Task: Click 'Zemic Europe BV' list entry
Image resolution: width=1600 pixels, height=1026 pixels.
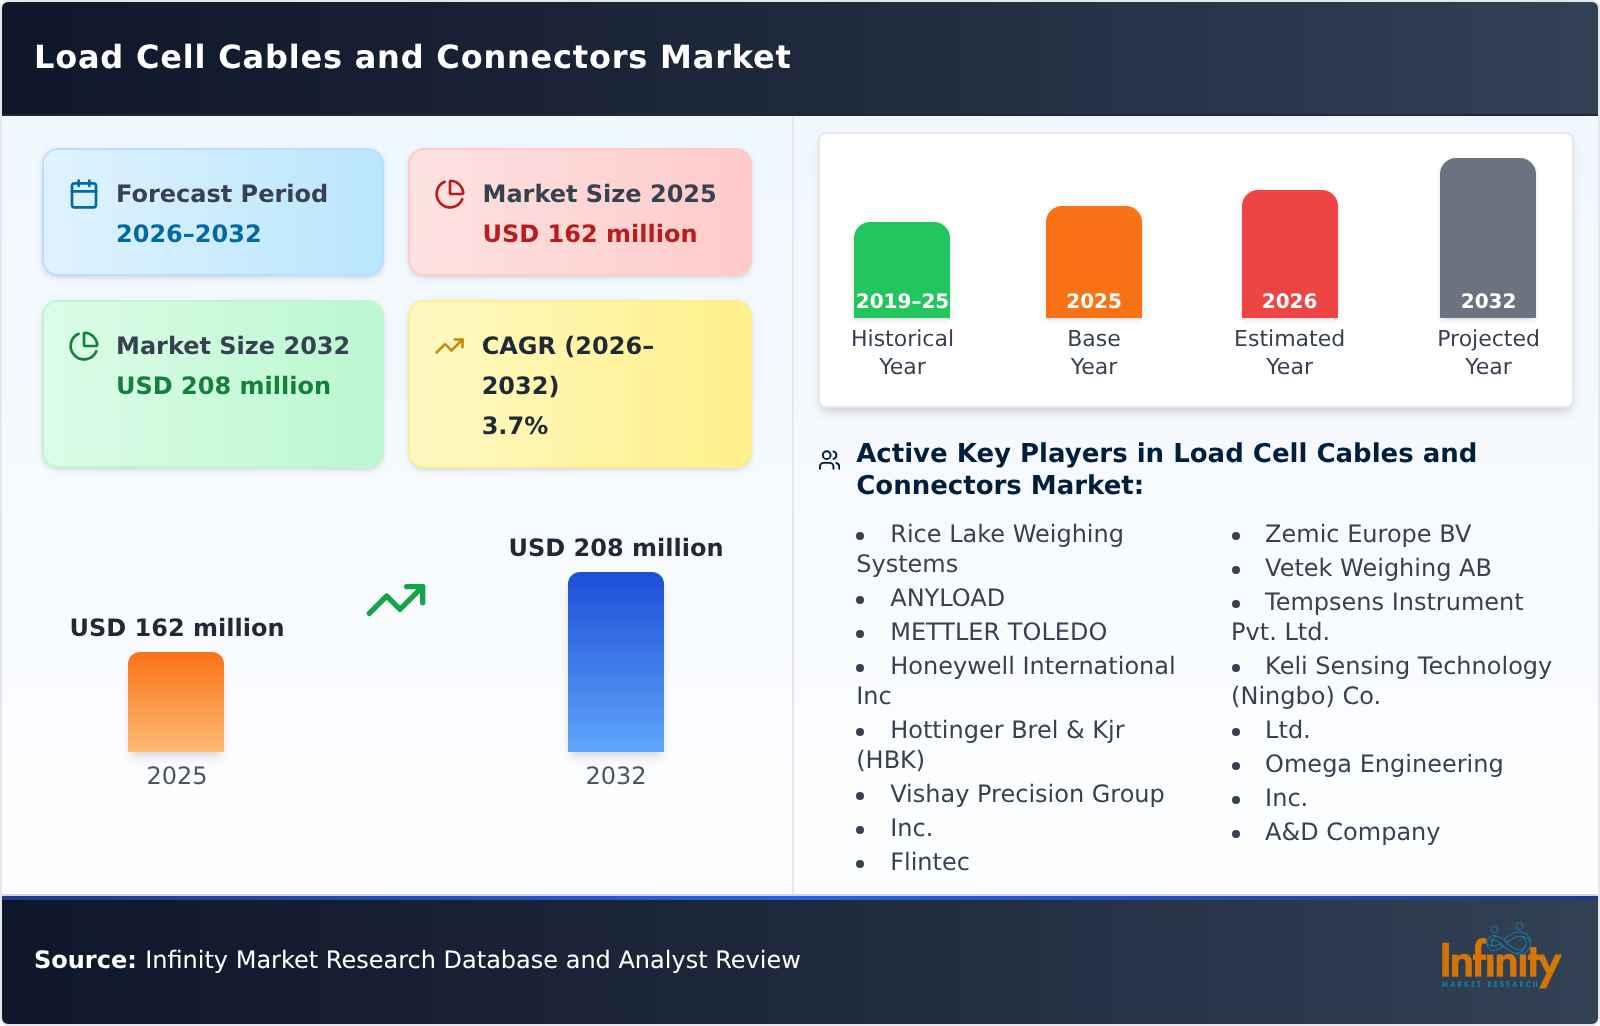Action: [x=1368, y=534]
